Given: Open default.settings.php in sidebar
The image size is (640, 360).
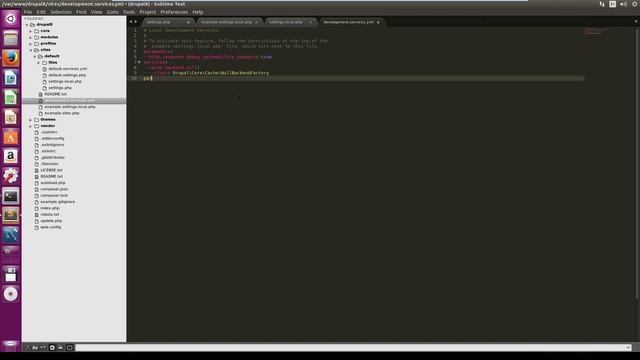Looking at the screenshot, I should point(67,76).
